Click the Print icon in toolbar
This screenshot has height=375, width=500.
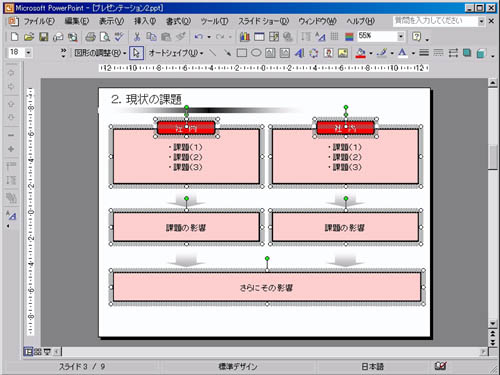coord(90,37)
